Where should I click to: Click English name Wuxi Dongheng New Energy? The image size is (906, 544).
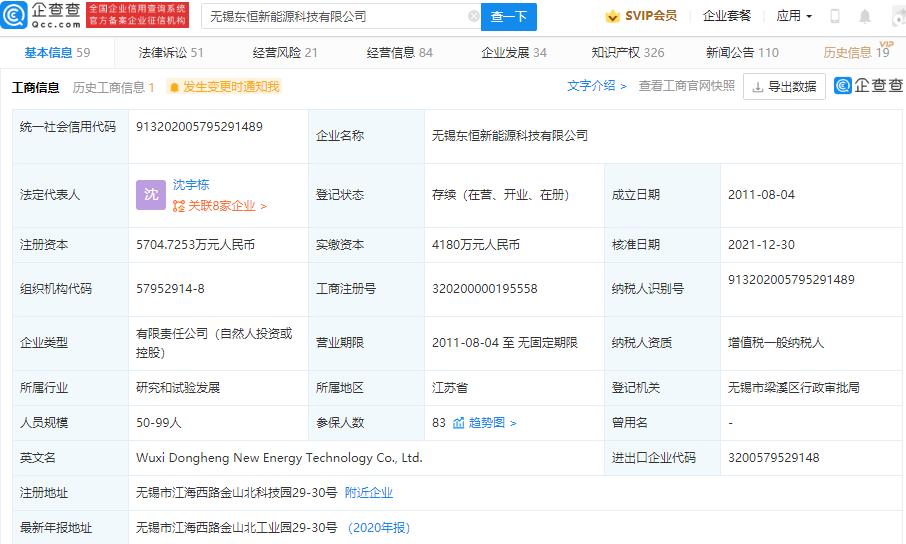pos(279,458)
